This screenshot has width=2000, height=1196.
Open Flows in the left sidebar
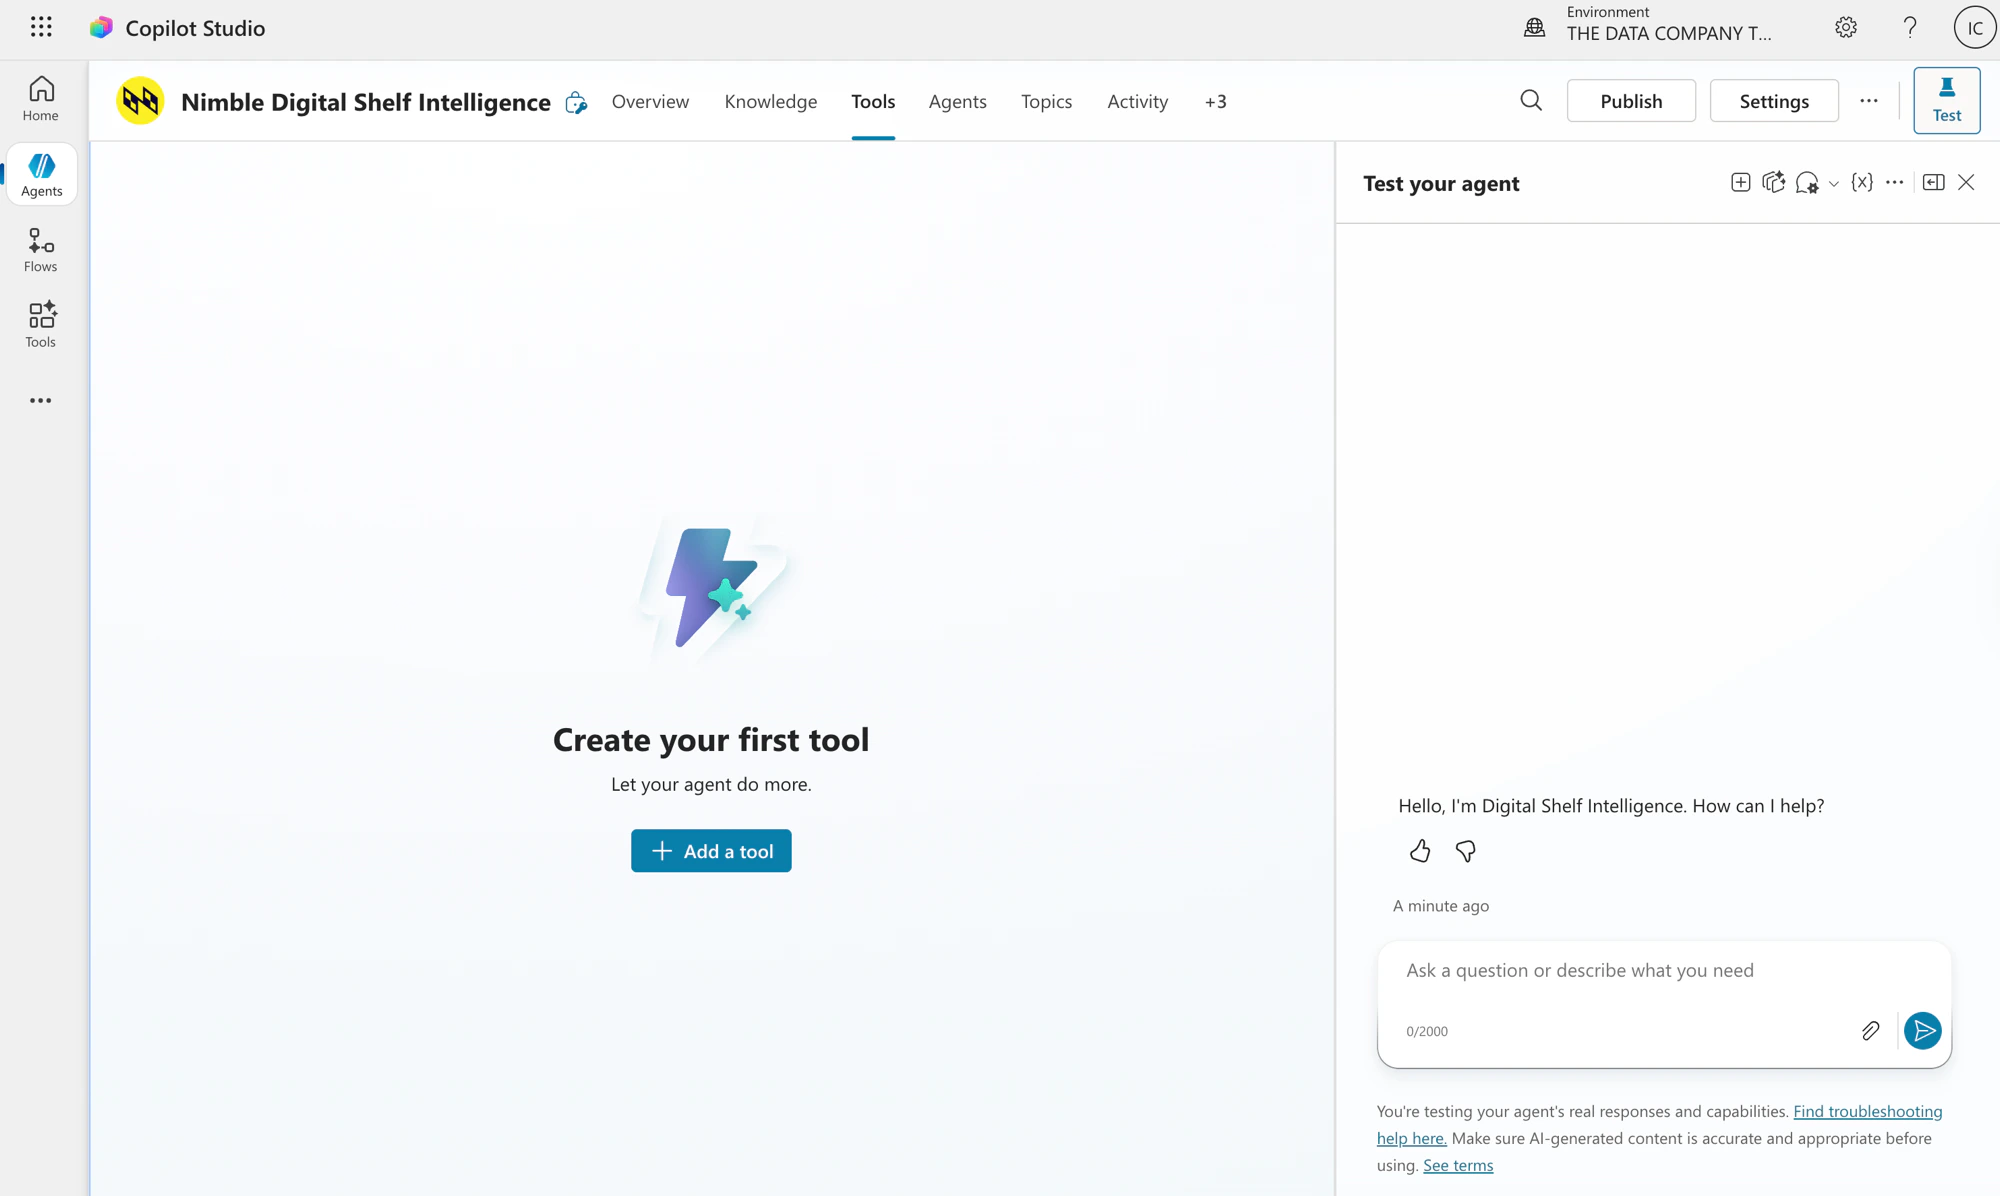(x=41, y=250)
